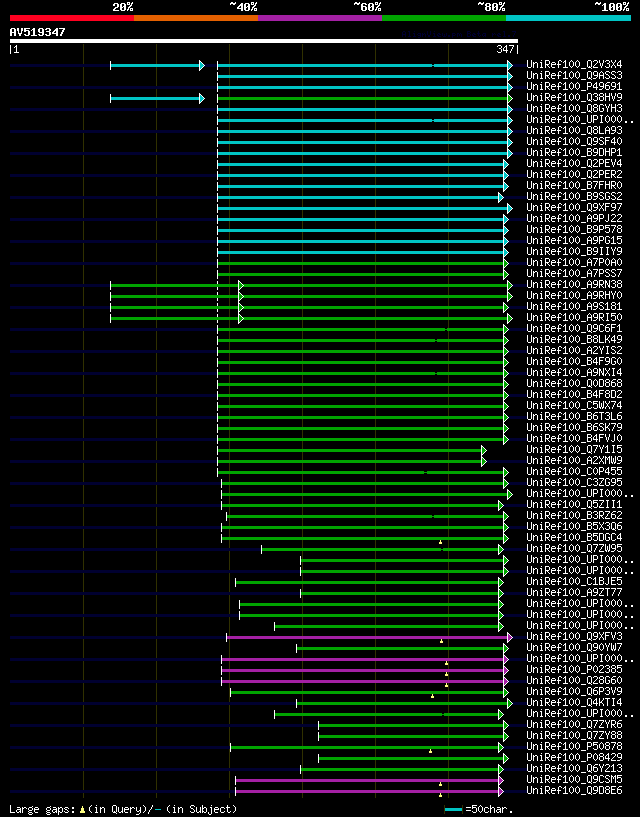Click the UniRef100_C5WX74 label

click(574, 405)
